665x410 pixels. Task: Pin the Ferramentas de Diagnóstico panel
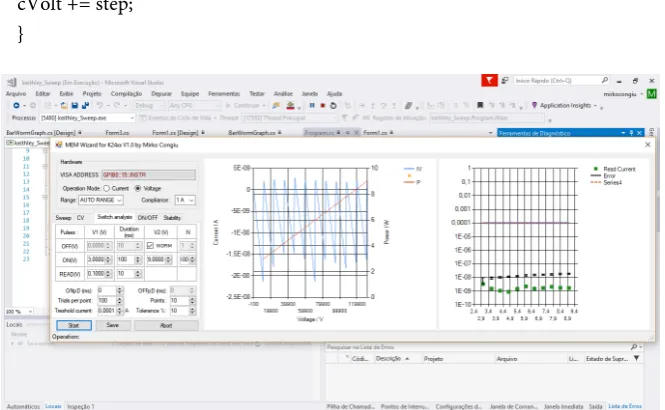click(x=631, y=133)
